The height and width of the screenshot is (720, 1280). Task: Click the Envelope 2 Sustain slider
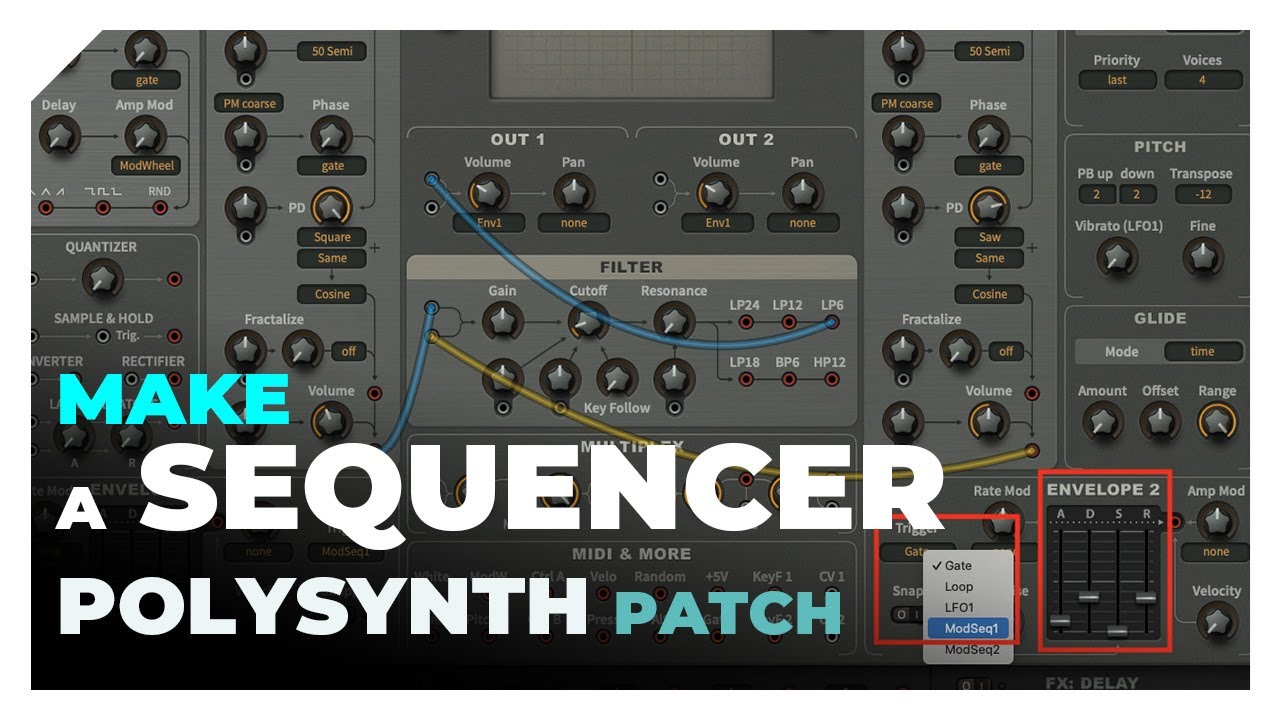[x=1118, y=631]
